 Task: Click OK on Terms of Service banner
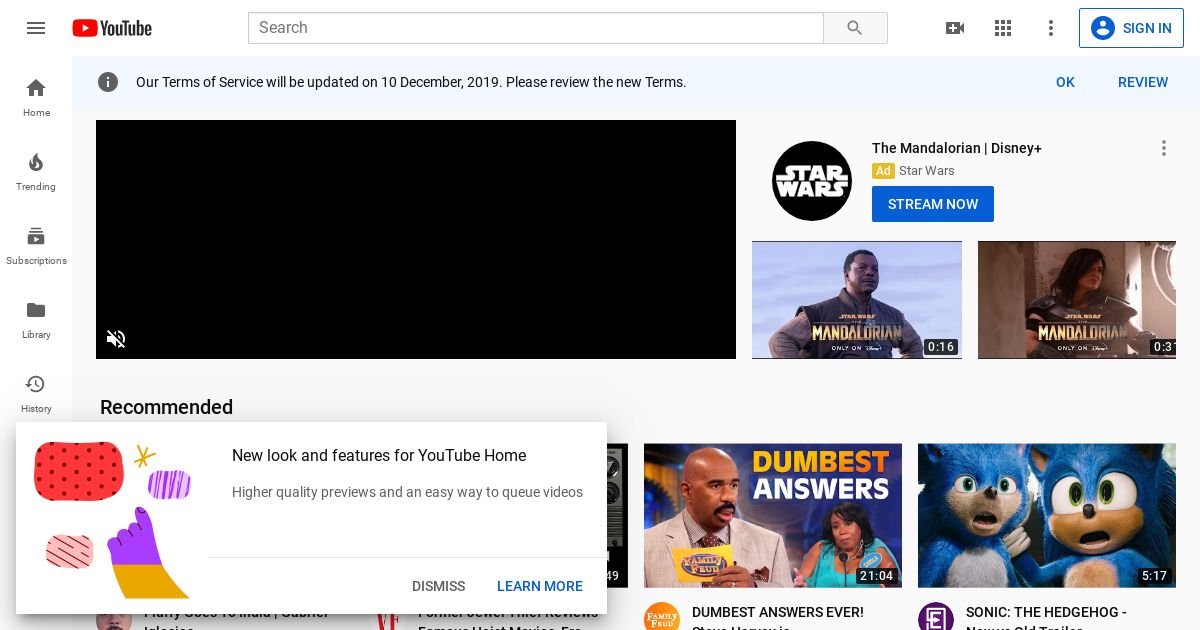tap(1065, 82)
